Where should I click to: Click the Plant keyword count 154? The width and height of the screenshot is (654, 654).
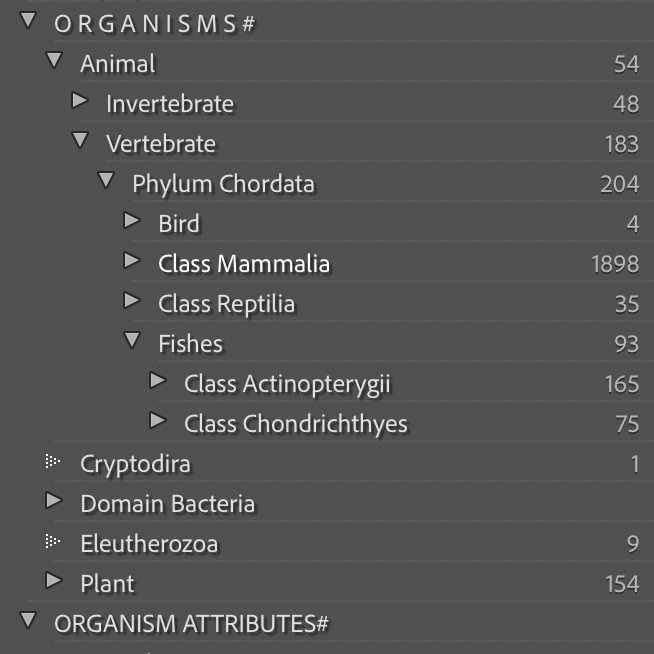tap(622, 584)
